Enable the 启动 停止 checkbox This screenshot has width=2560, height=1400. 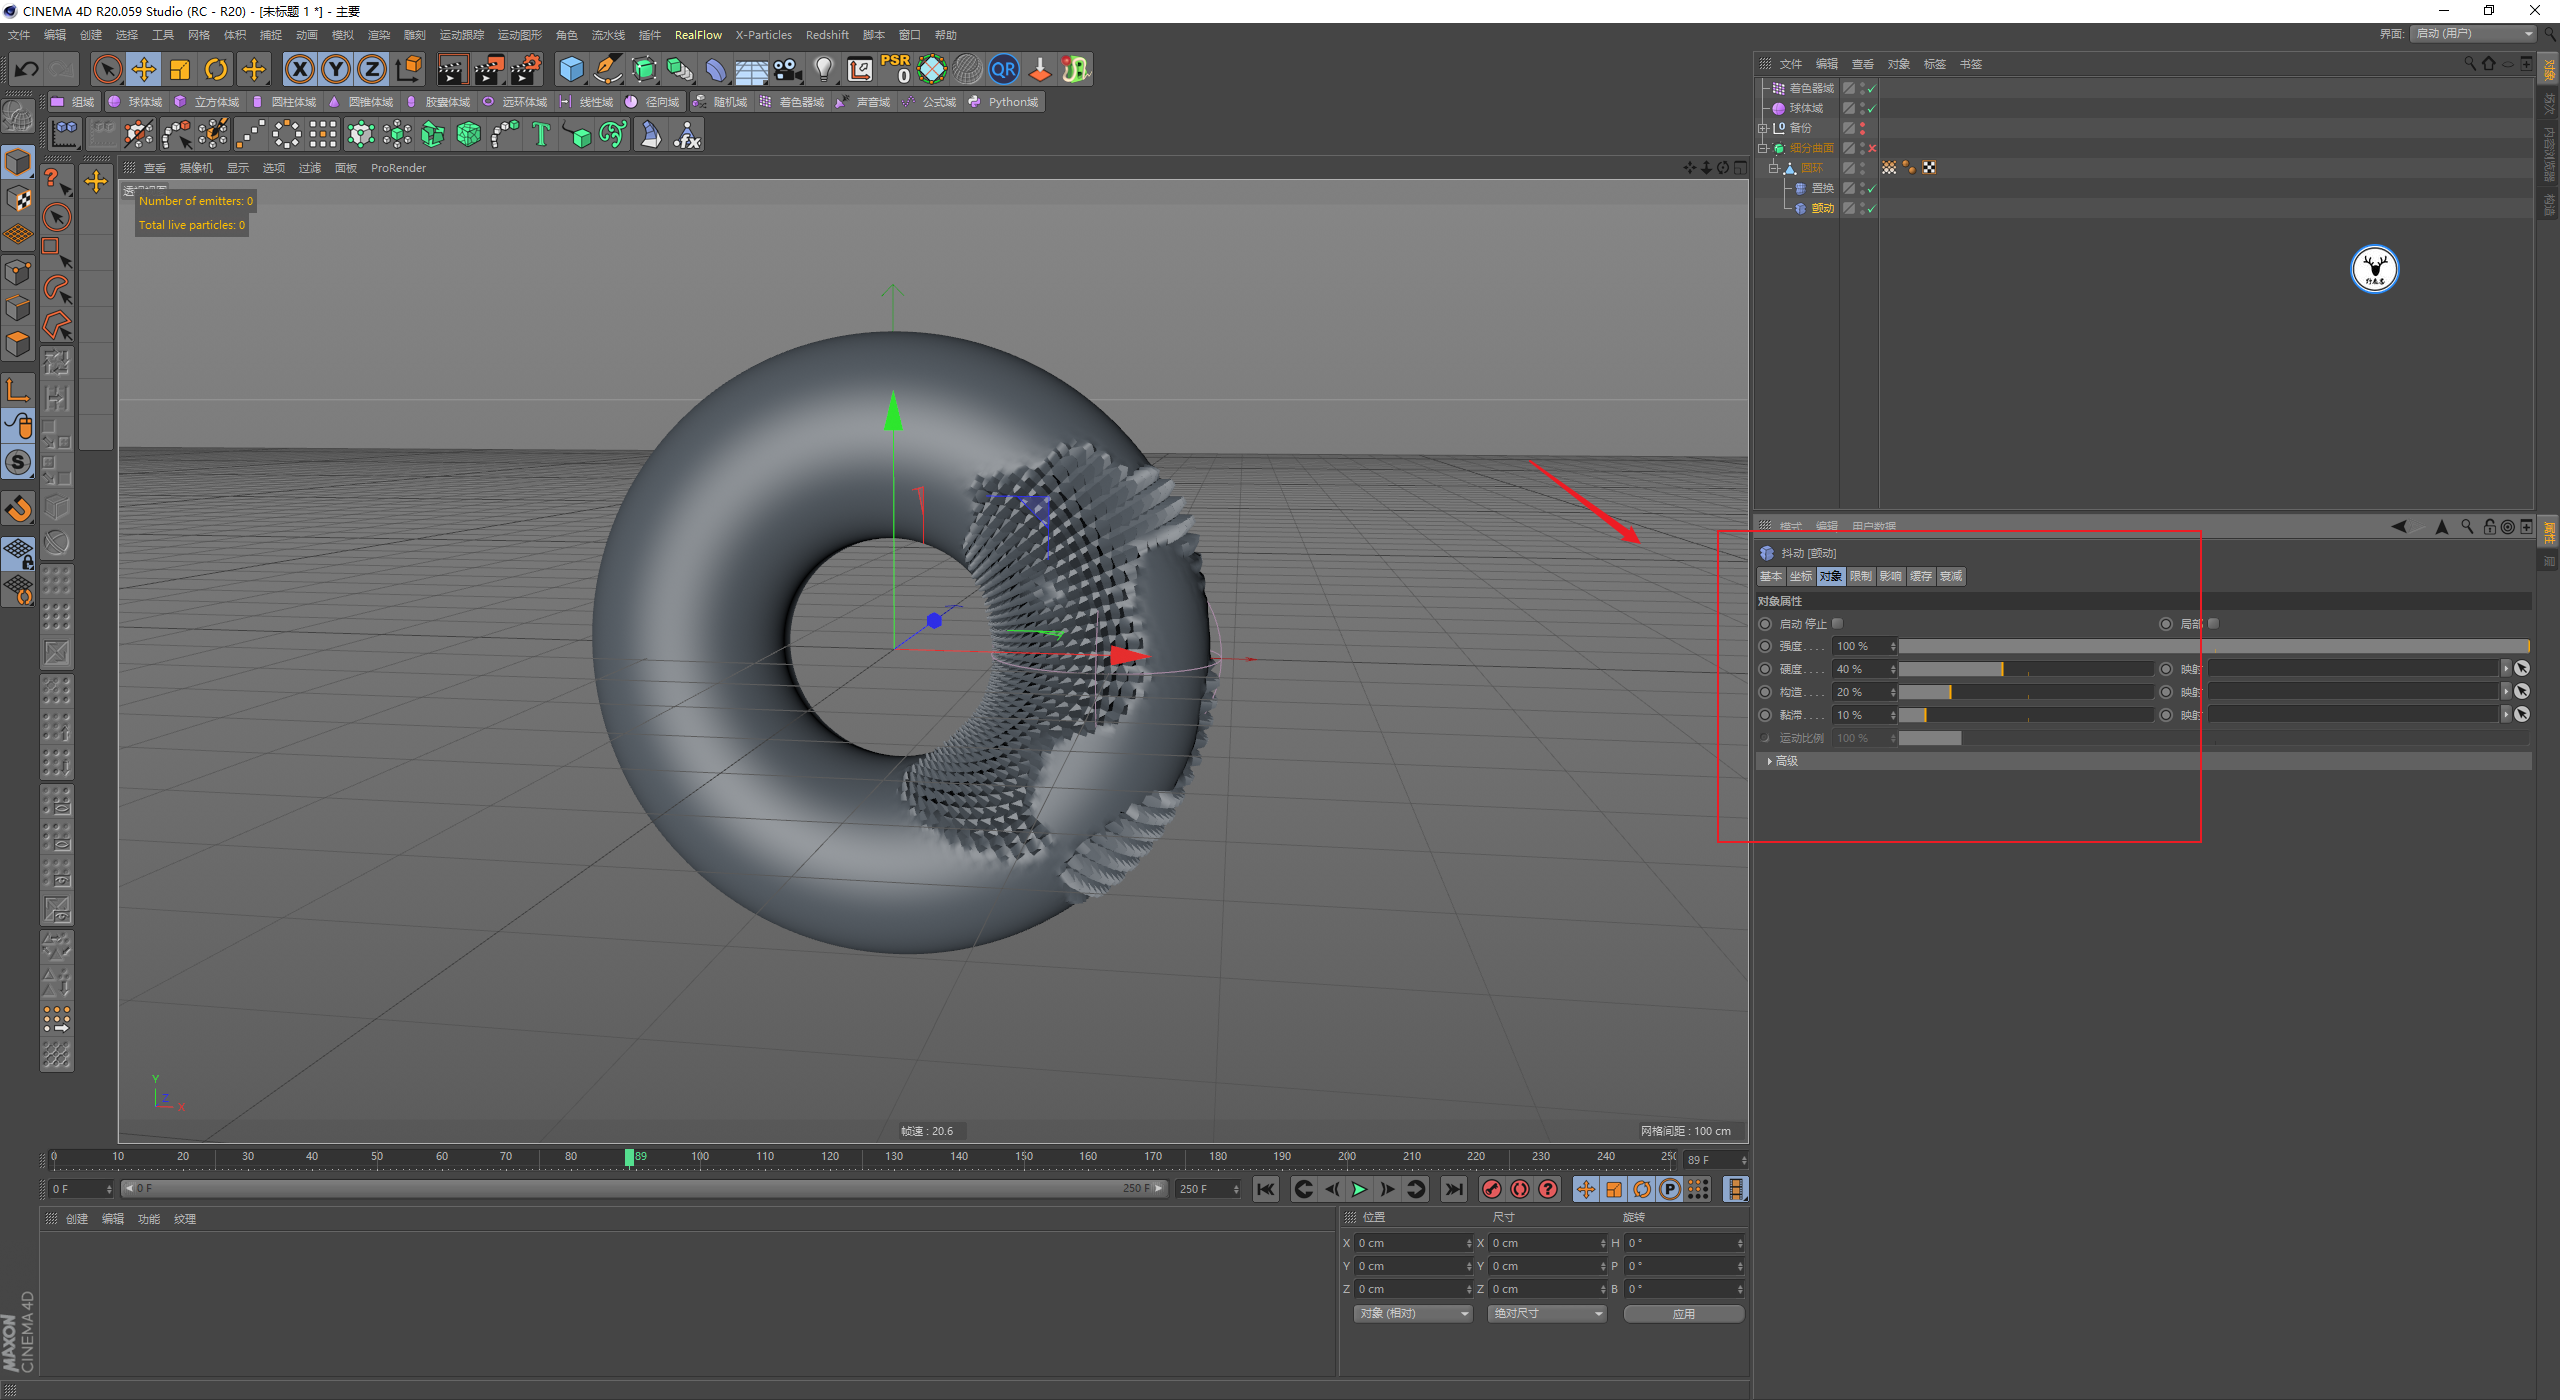(x=1837, y=623)
